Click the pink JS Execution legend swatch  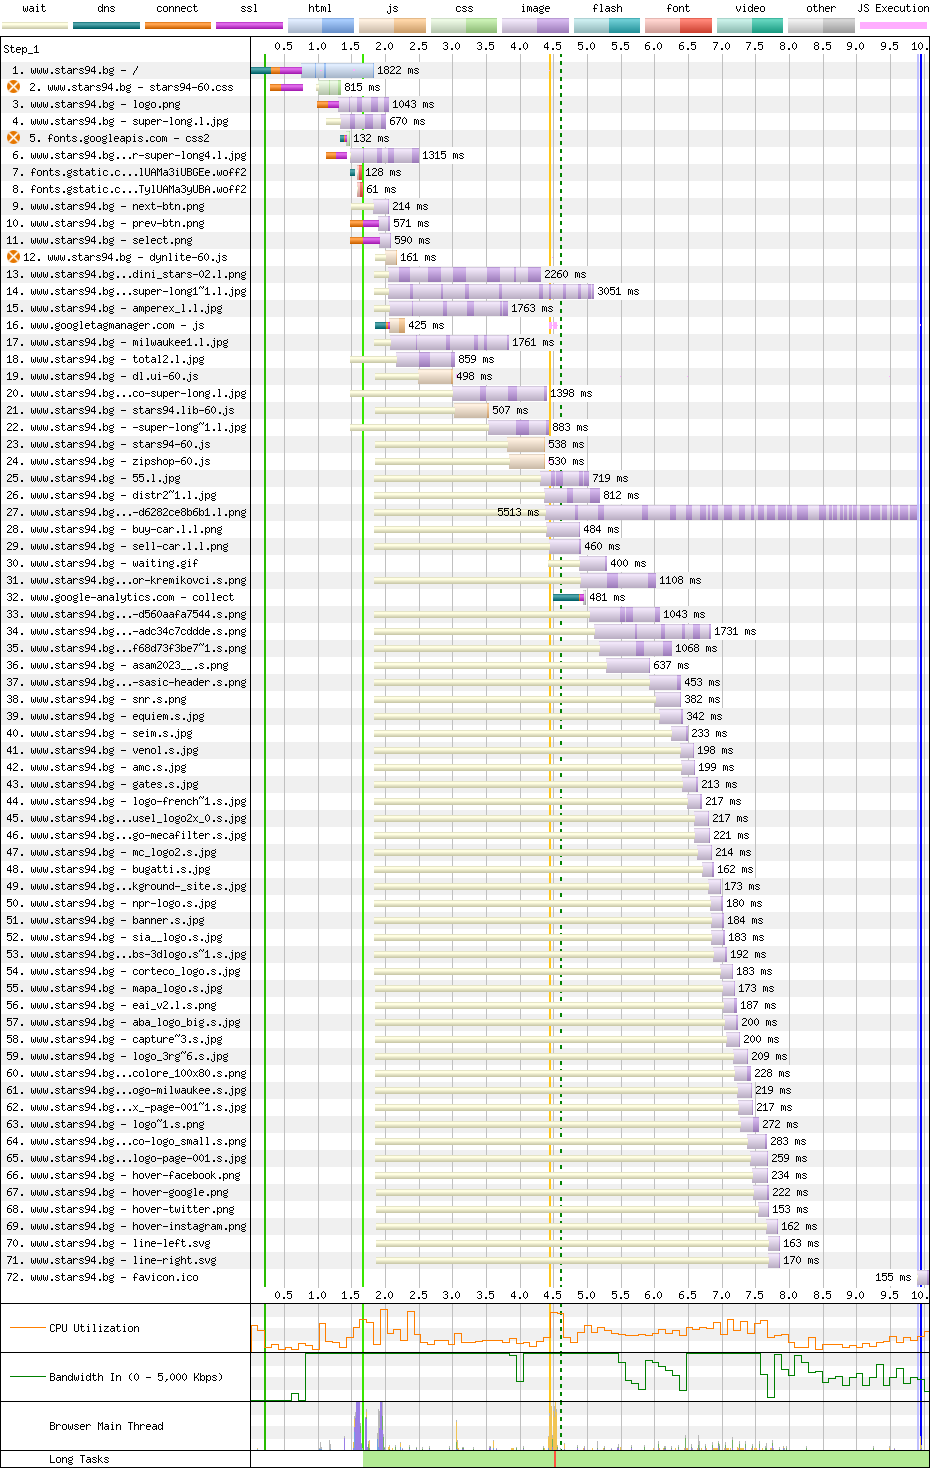tap(893, 25)
